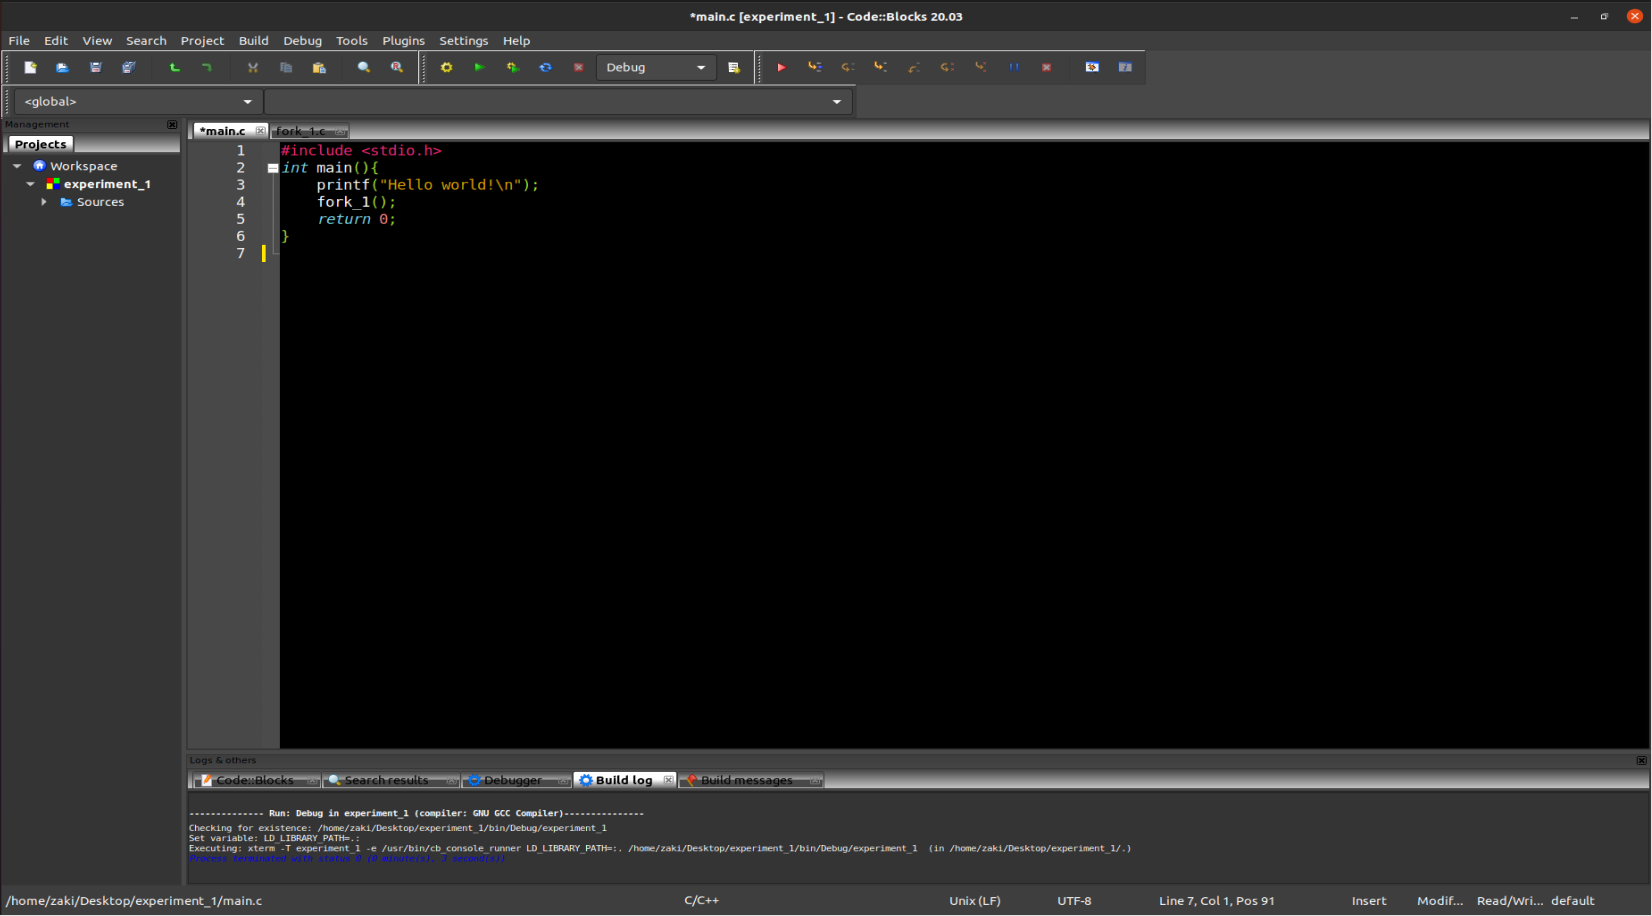Screen dimensions: 1652x916
Task: Open the Find dialog via magnifier icon
Action: [x=364, y=67]
